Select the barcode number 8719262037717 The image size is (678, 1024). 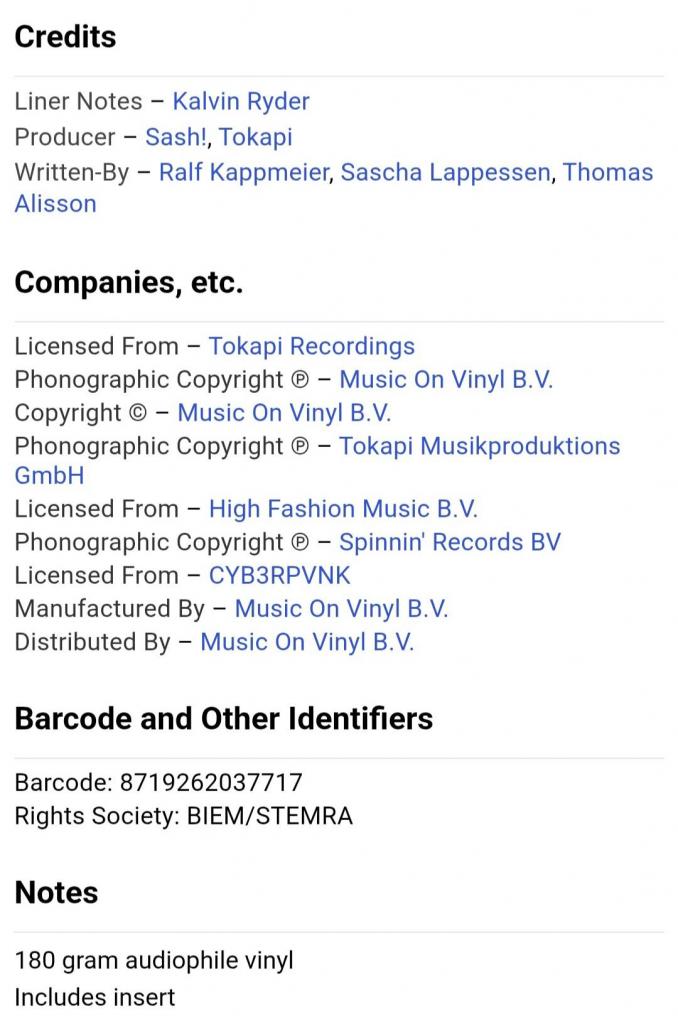211,782
